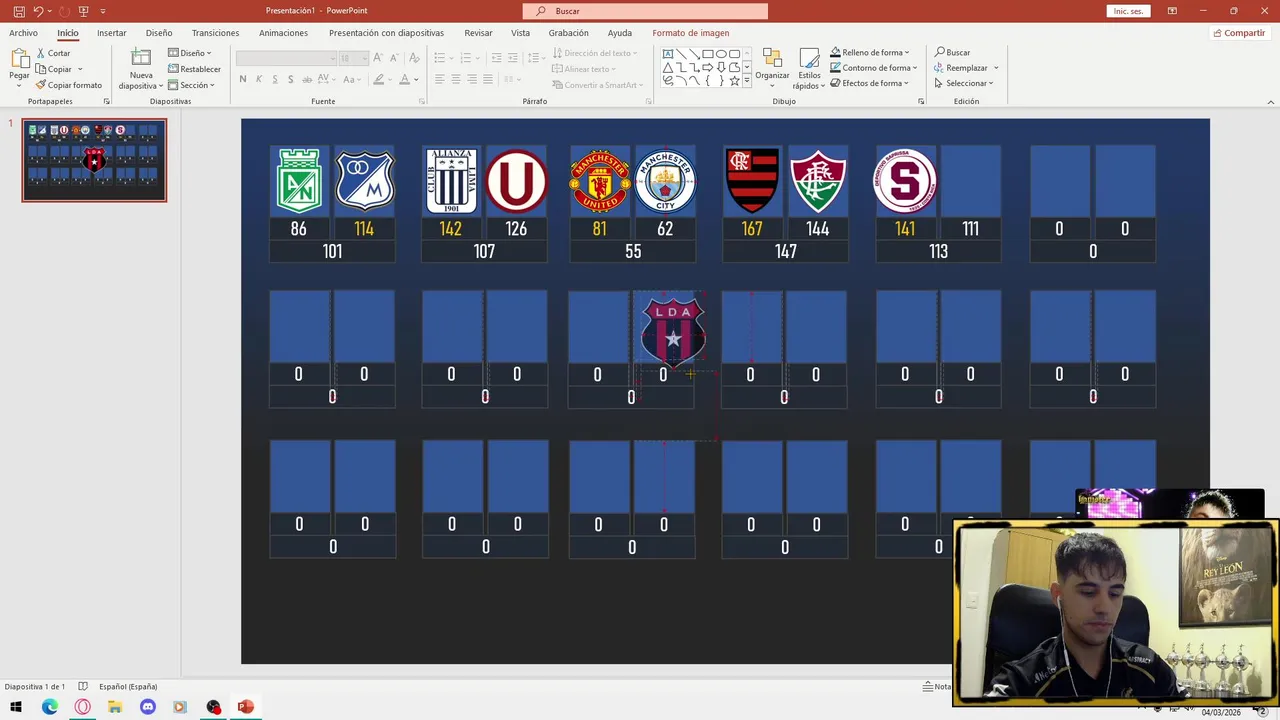Click the Compartir button
This screenshot has width=1280, height=720.
[x=1239, y=33]
